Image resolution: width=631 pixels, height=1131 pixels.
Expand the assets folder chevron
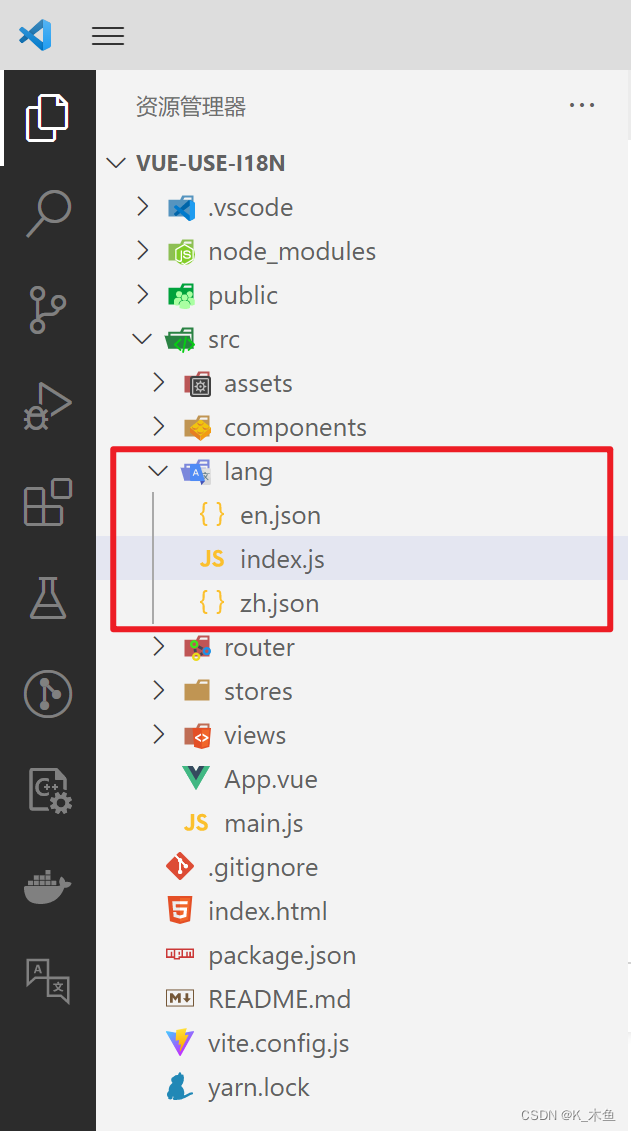pos(159,383)
